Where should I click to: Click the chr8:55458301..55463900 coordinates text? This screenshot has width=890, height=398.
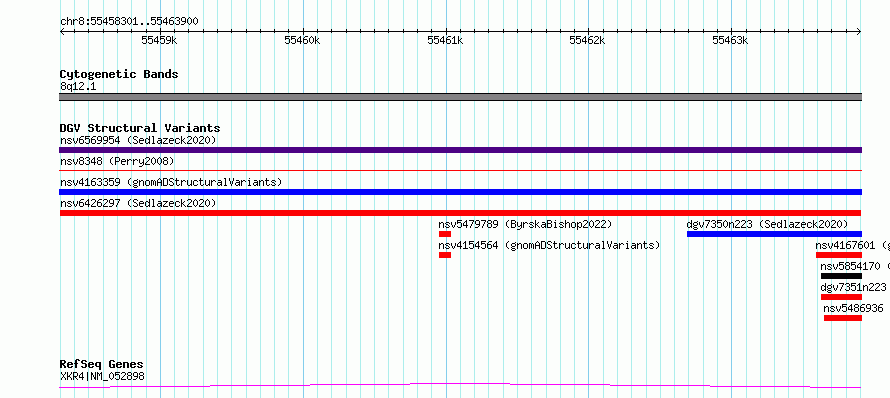click(x=129, y=22)
